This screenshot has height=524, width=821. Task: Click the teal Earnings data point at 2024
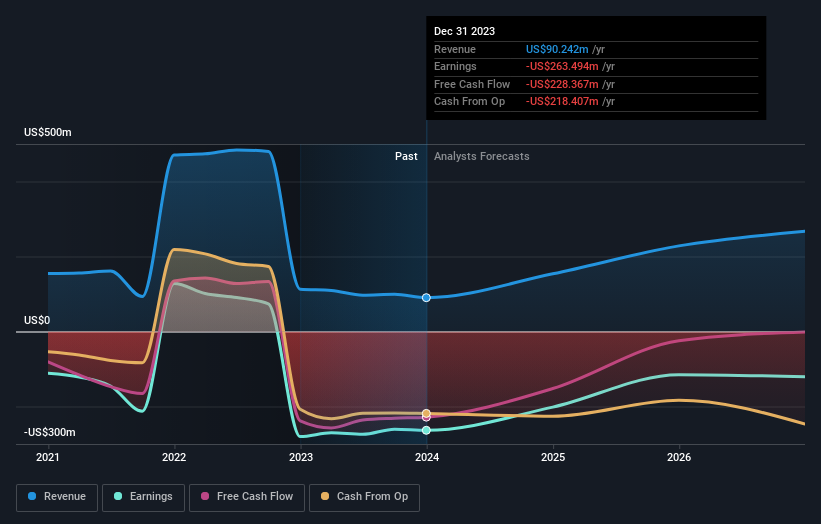(426, 430)
